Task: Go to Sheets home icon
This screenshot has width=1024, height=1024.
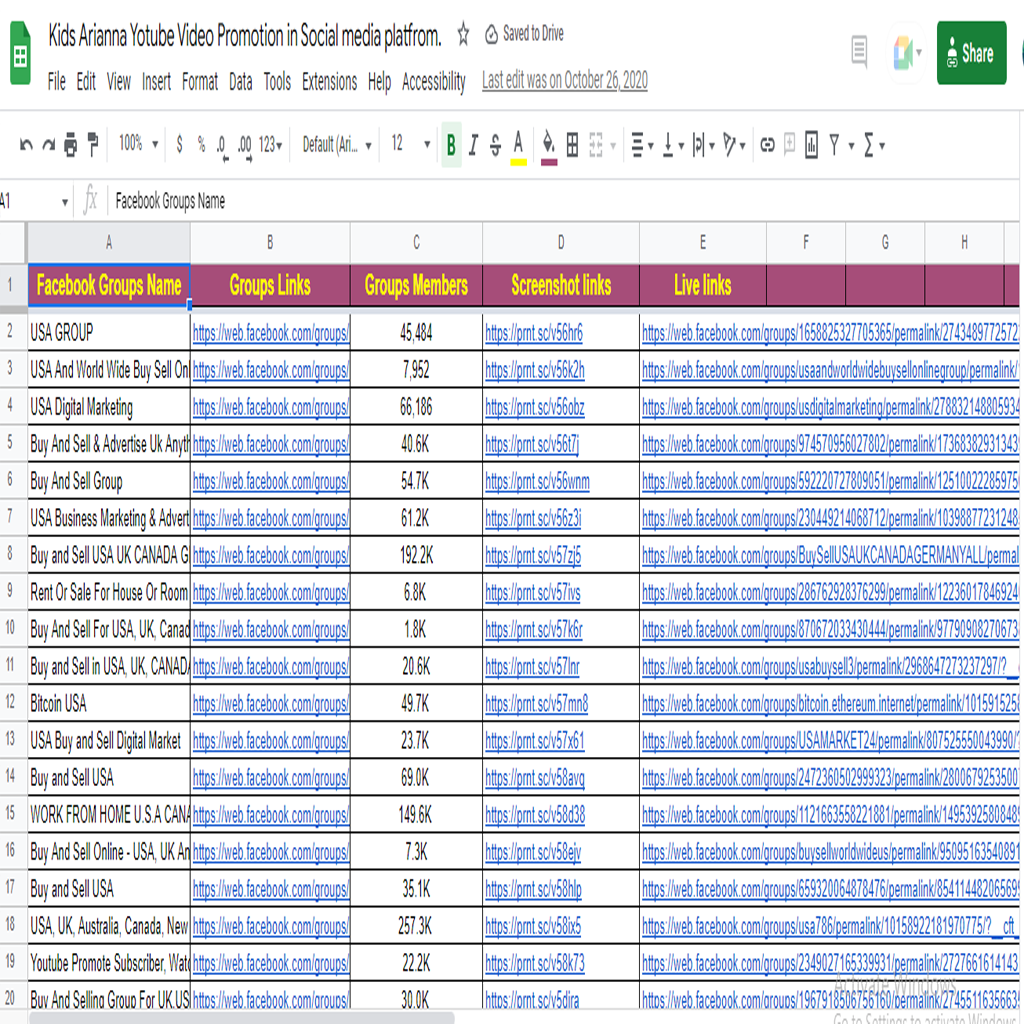Action: [20, 53]
